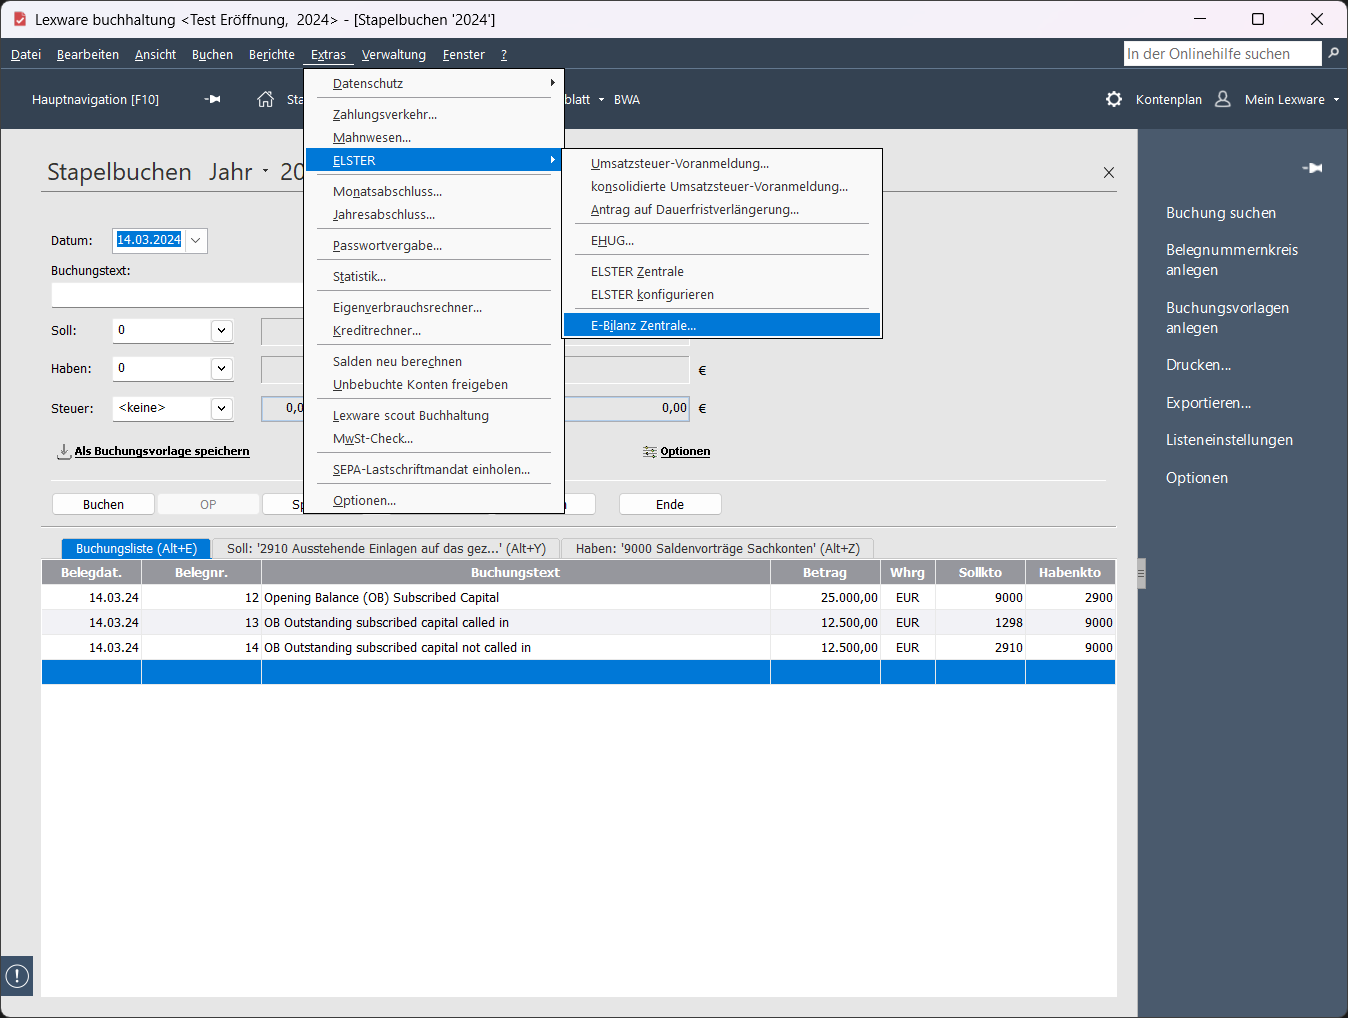This screenshot has height=1018, width=1348.
Task: Open the Berichte menu
Action: click(x=272, y=54)
